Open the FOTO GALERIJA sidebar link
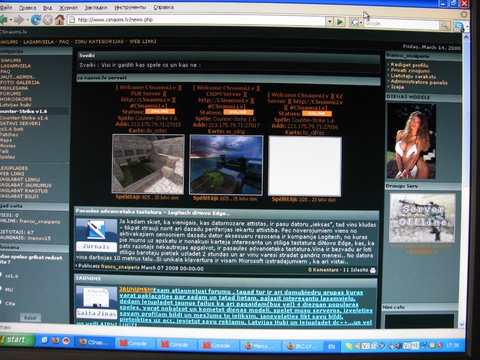This screenshot has height=360, width=480. [x=19, y=82]
